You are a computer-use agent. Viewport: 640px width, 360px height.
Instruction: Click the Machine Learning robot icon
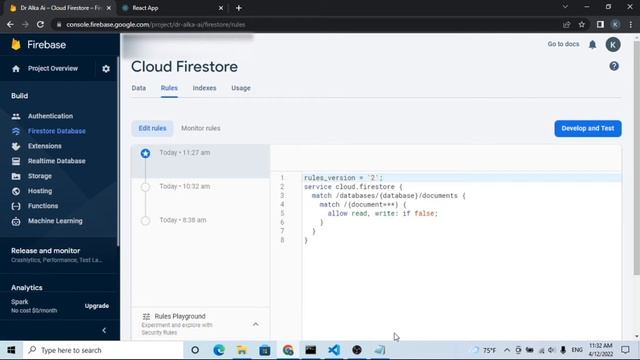coord(16,221)
